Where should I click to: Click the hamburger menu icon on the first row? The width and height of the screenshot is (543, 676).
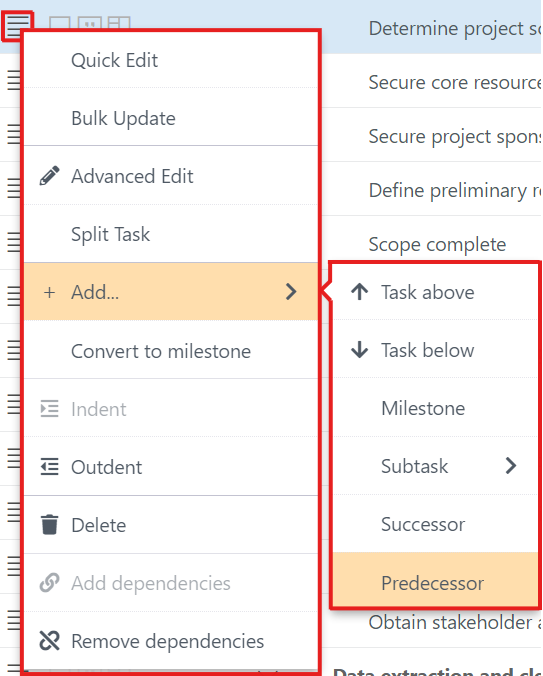[16, 25]
